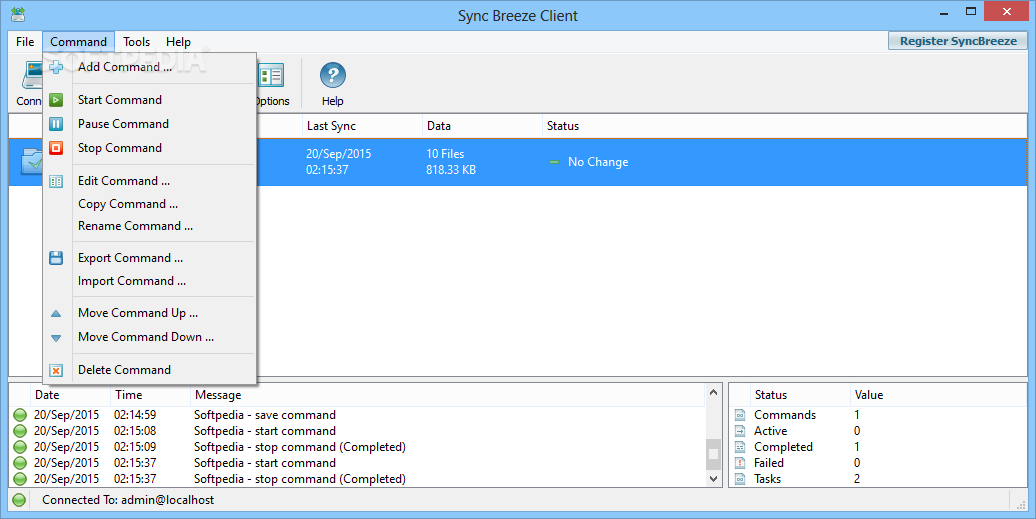Click the 10 Files data cell
Image resolution: width=1036 pixels, height=519 pixels.
click(x=445, y=154)
